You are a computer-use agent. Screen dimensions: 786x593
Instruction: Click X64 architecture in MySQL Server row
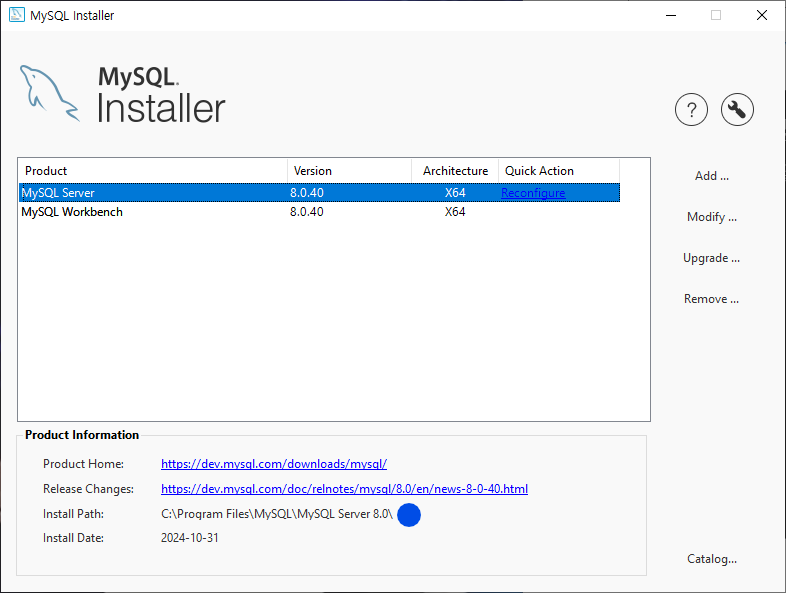point(455,193)
